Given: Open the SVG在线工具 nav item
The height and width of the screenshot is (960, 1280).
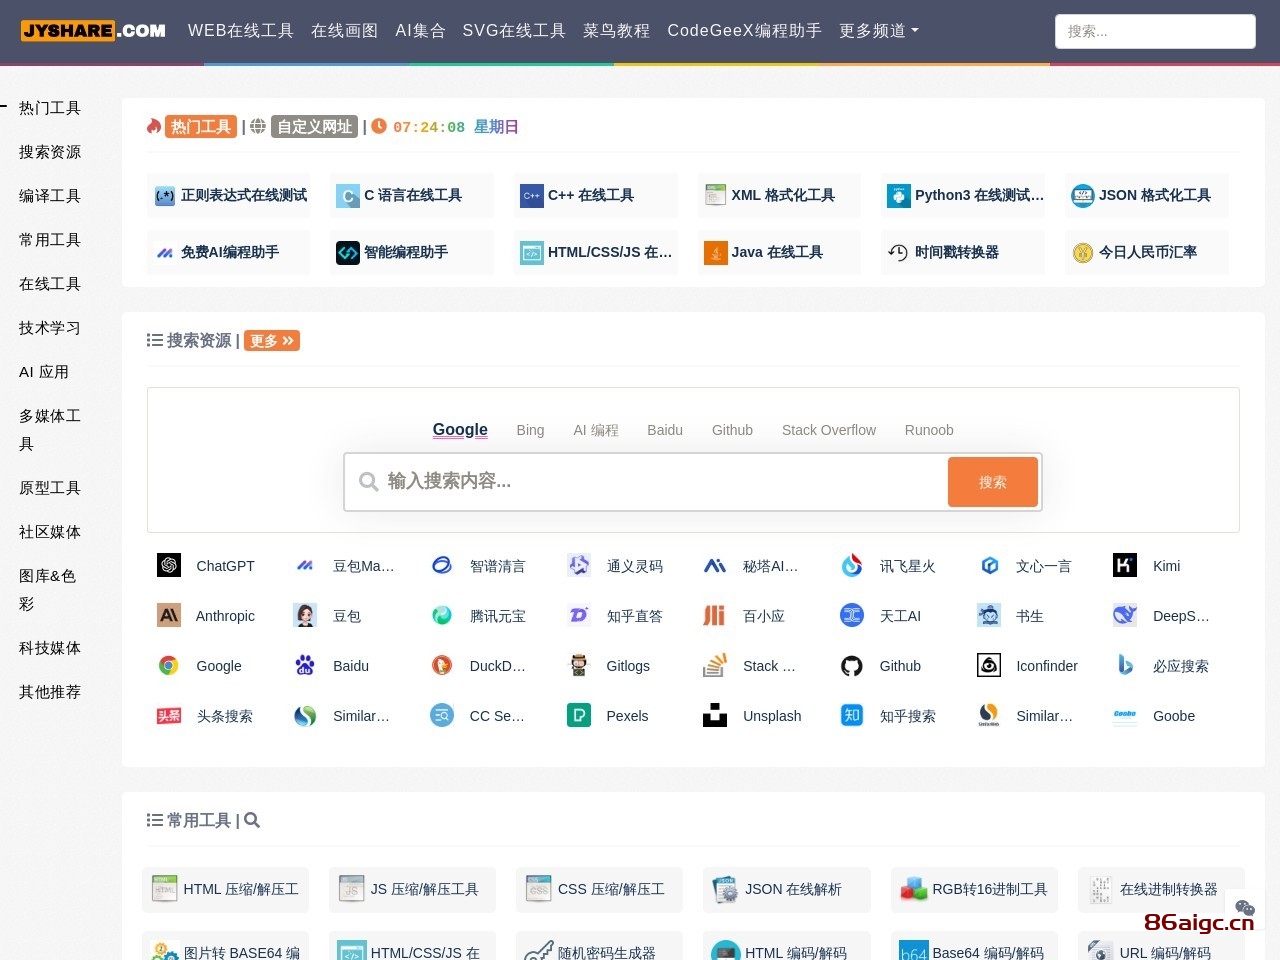Looking at the screenshot, I should (x=514, y=31).
